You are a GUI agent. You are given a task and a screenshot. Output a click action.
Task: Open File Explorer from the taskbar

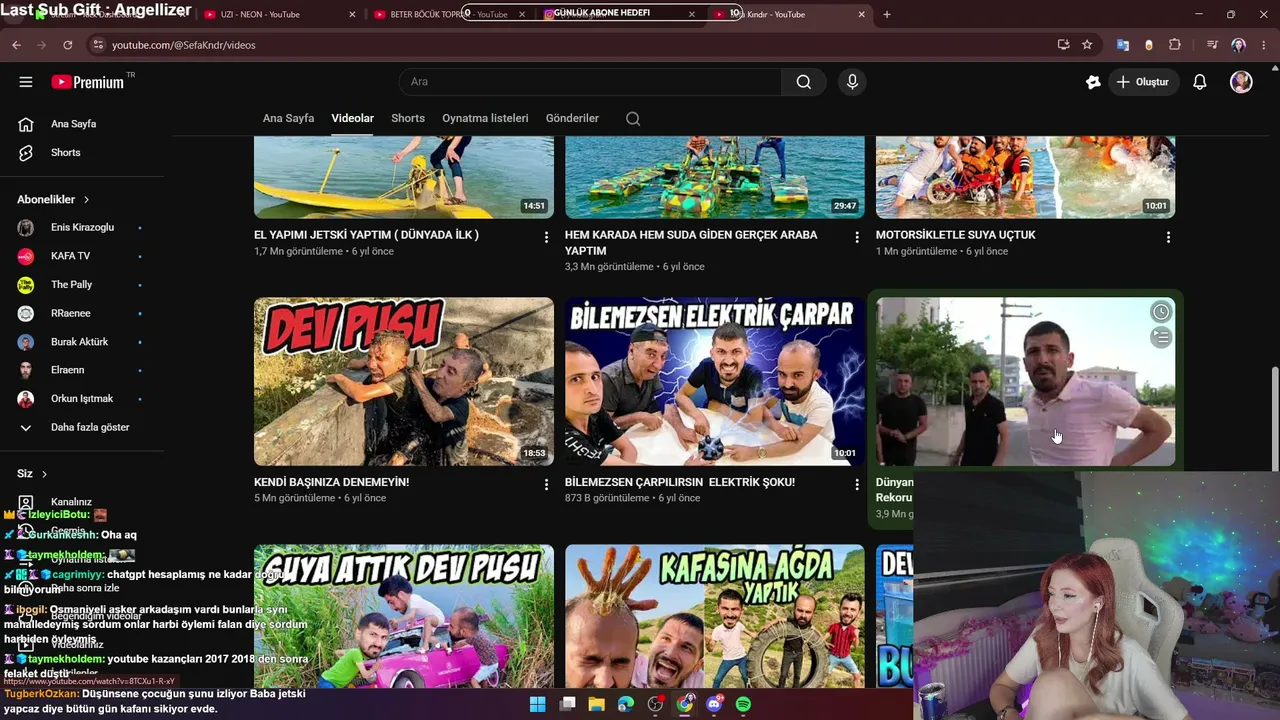(x=597, y=704)
